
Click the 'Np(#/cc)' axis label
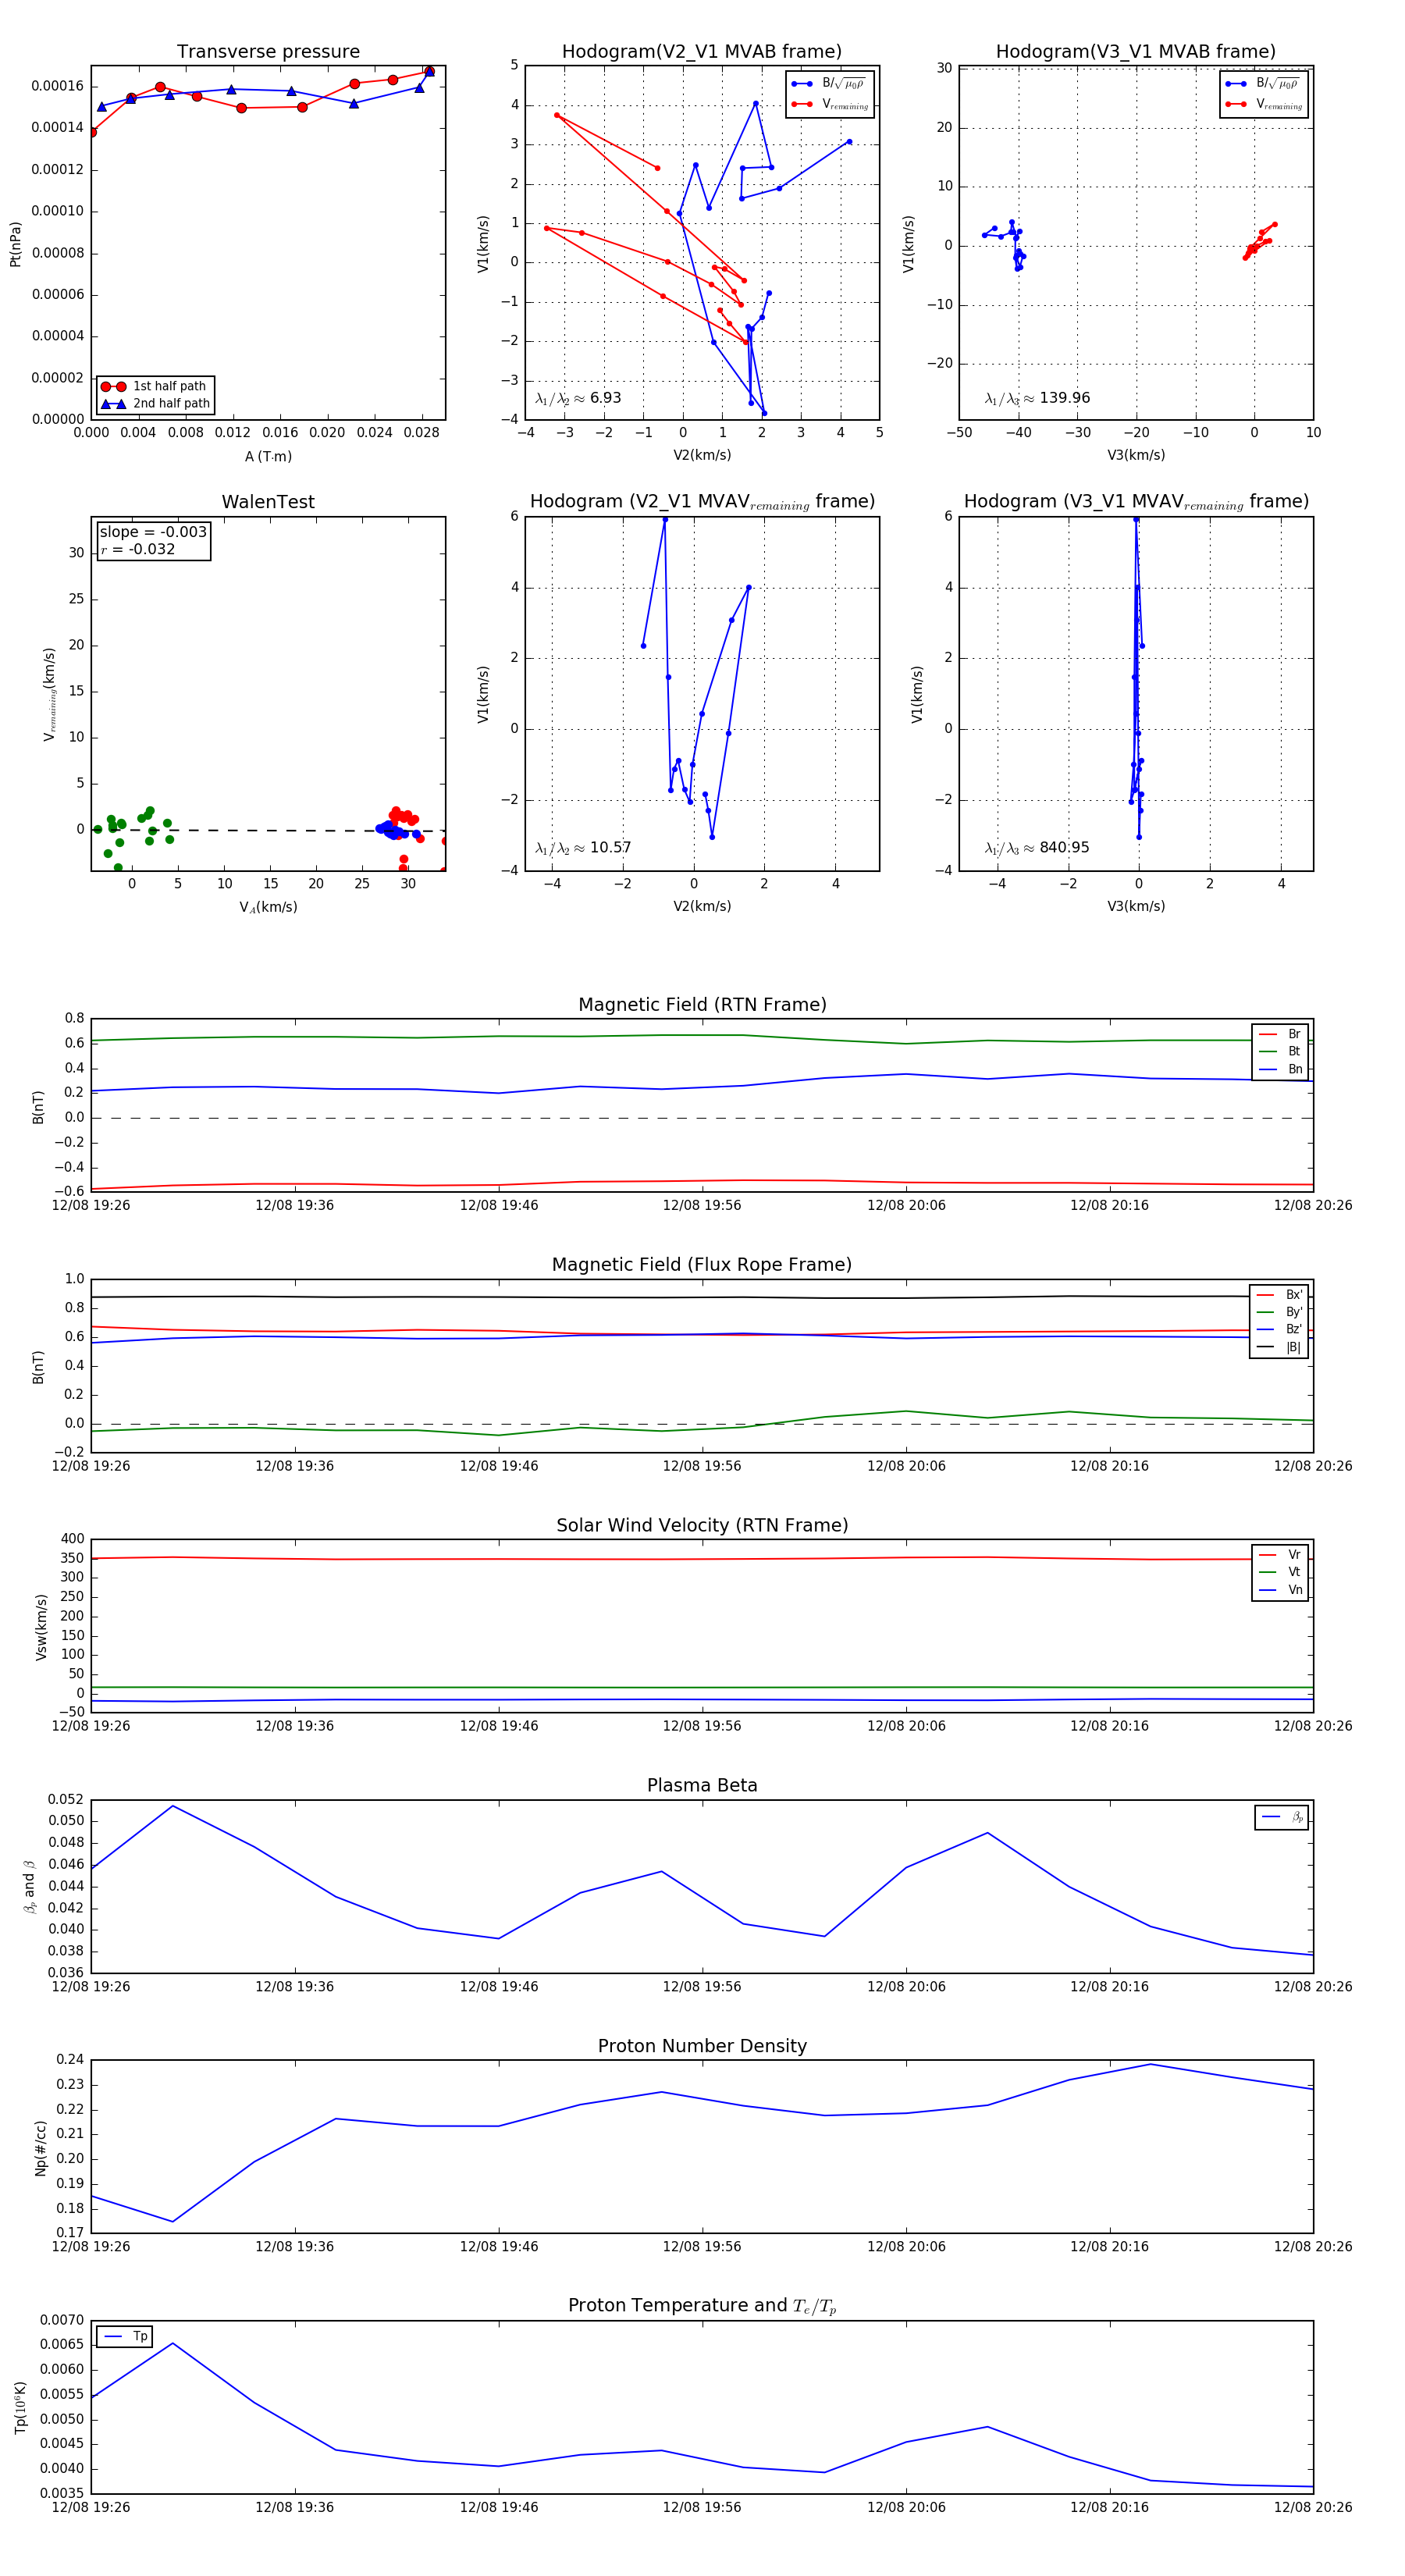pyautogui.click(x=40, y=2147)
